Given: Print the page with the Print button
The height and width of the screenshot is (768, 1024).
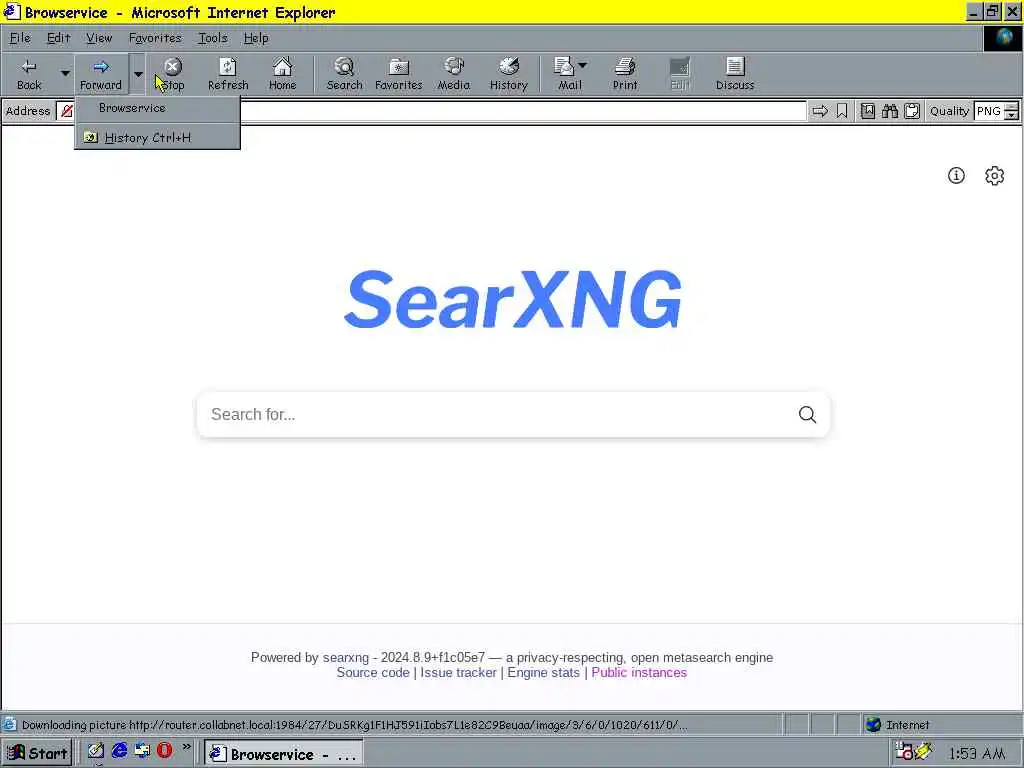Looking at the screenshot, I should tap(625, 74).
